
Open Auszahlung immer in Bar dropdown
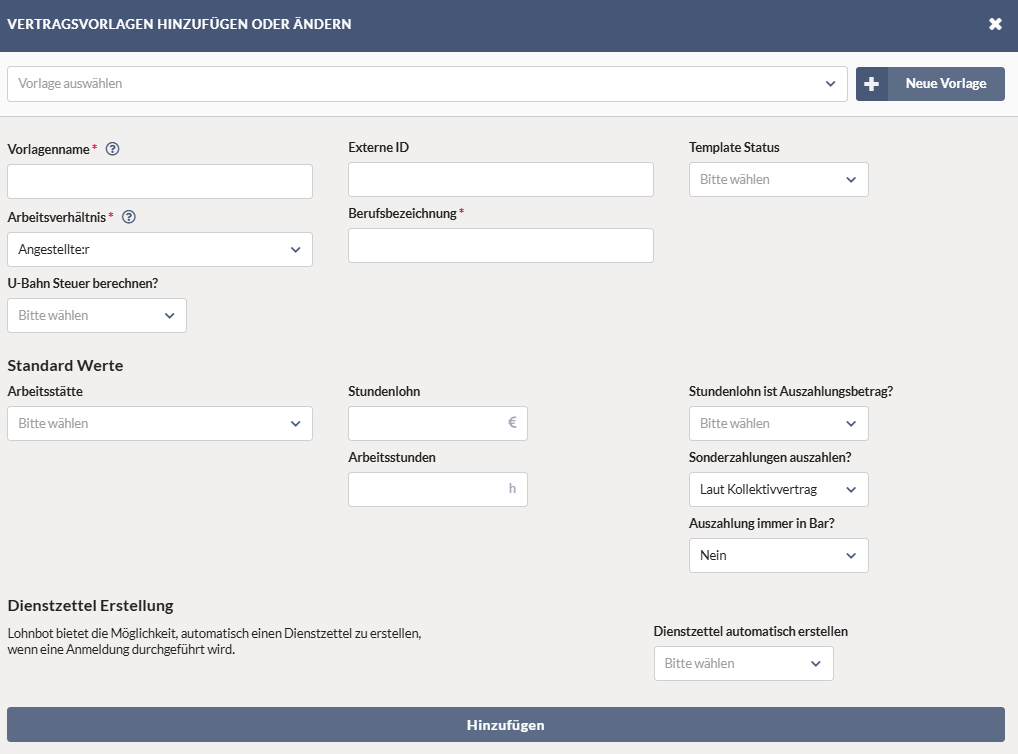[778, 555]
